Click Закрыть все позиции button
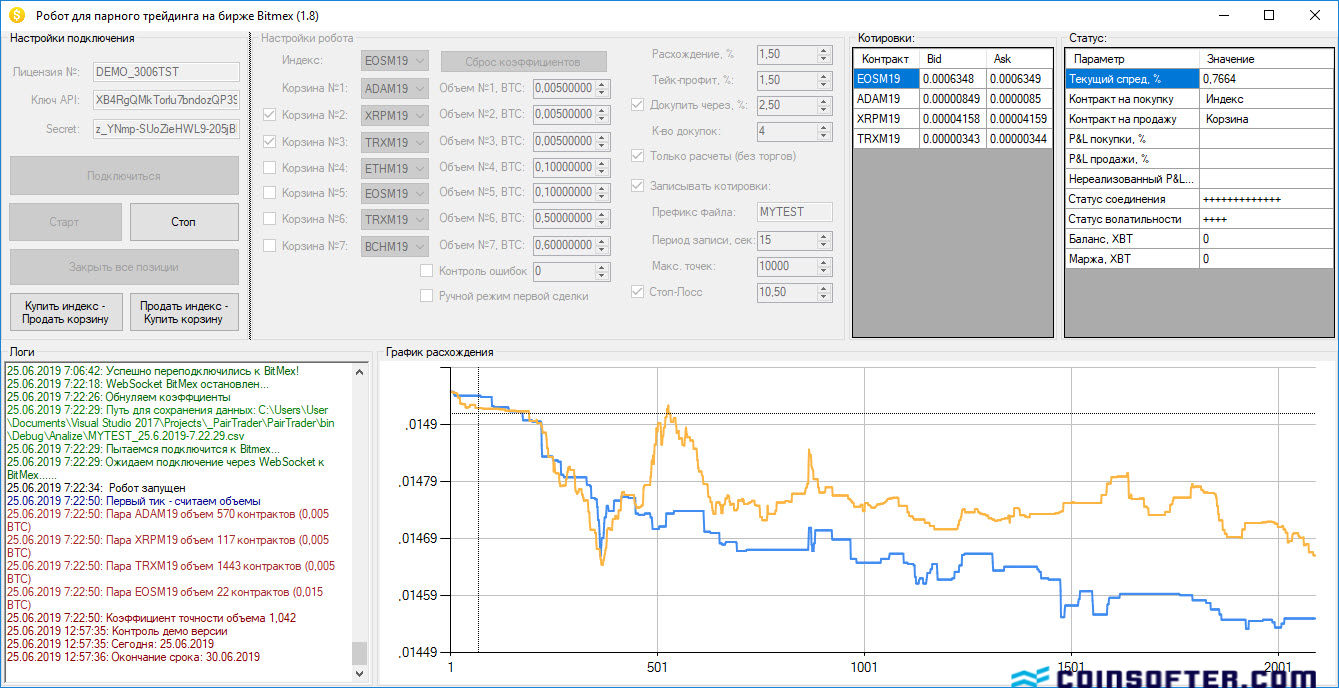 pos(124,267)
